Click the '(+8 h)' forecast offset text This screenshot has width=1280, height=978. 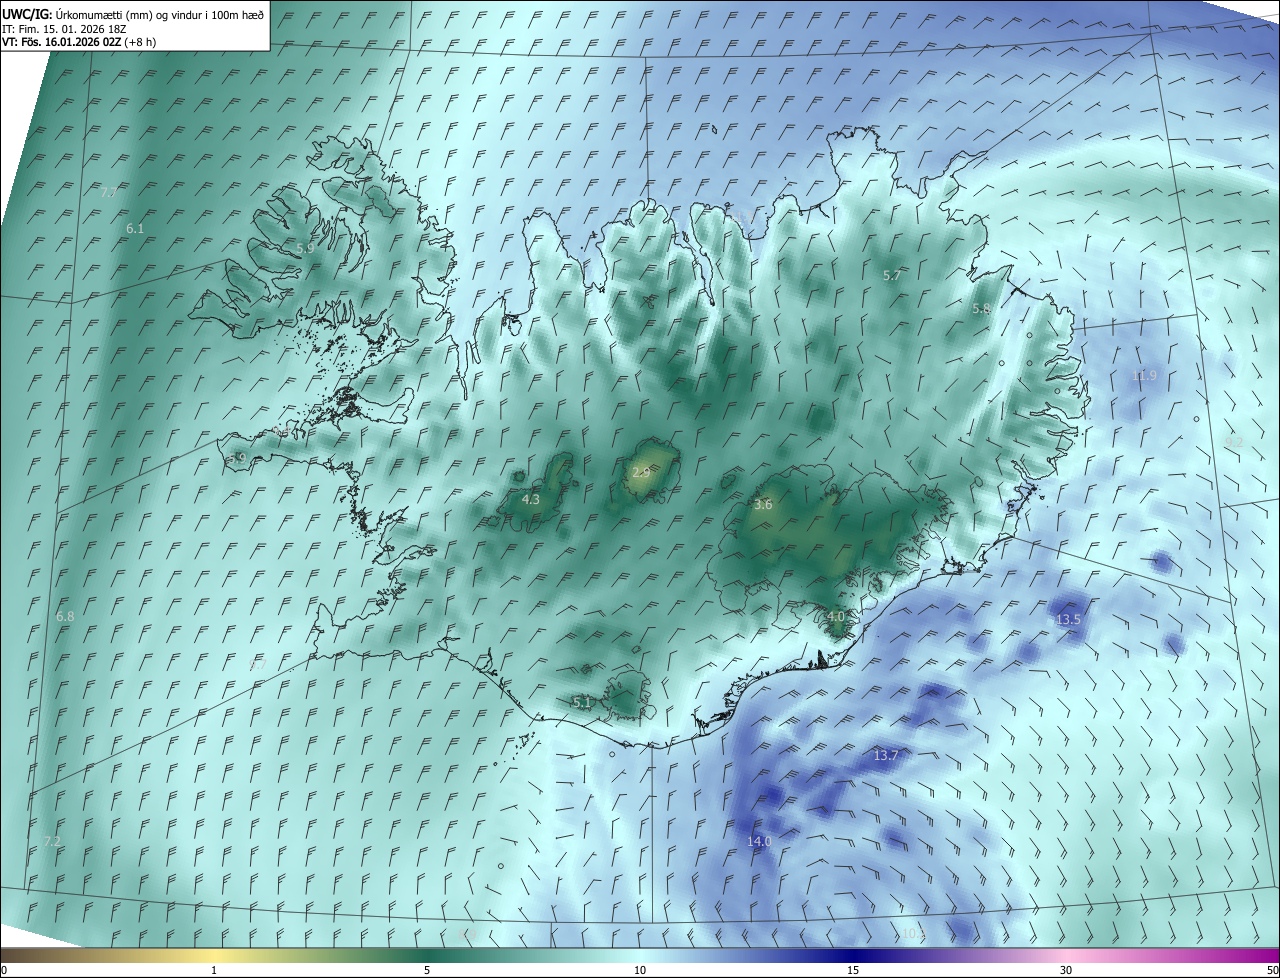coord(141,42)
